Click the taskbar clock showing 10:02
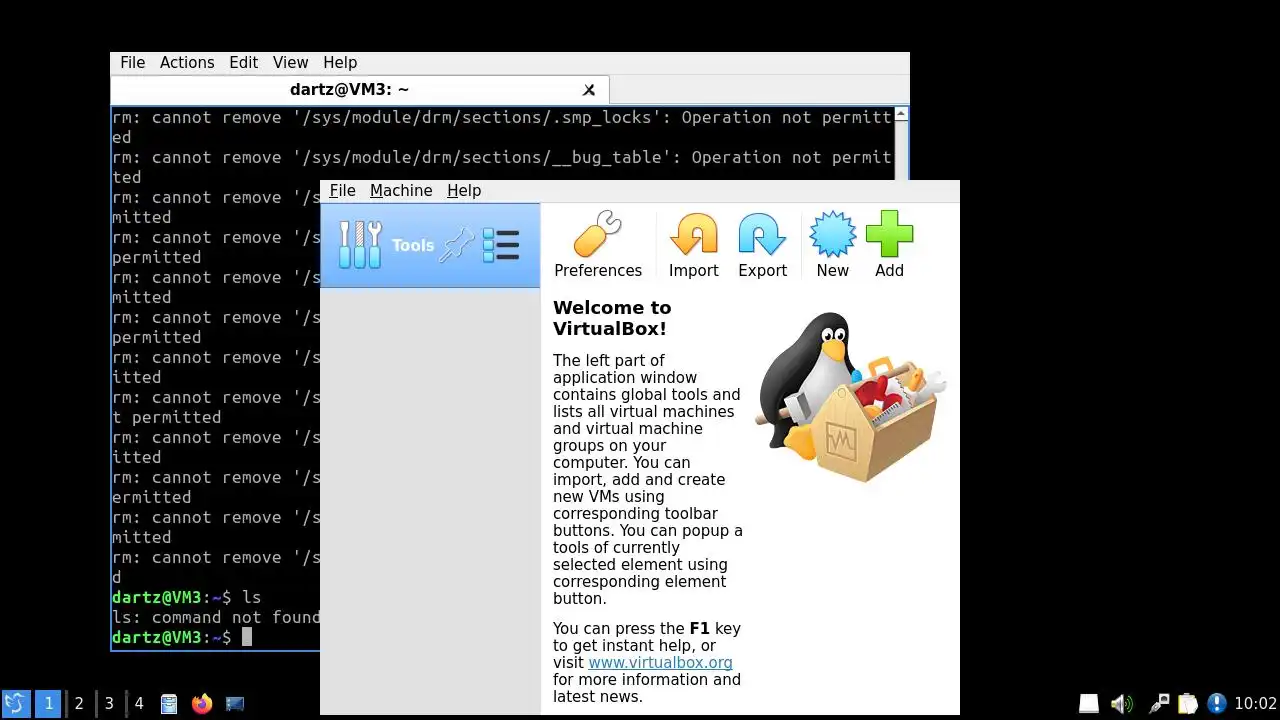The width and height of the screenshot is (1280, 720). 1255,704
